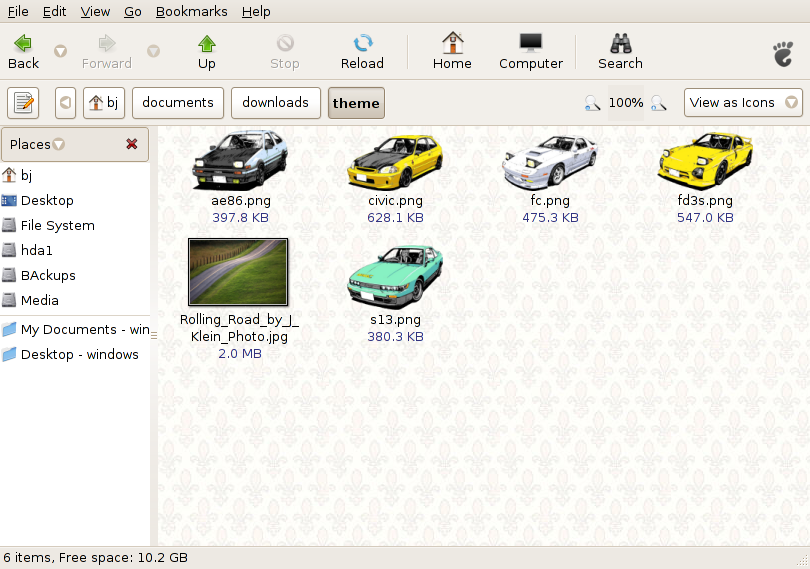Open Desktop in Places sidebar

75,200
